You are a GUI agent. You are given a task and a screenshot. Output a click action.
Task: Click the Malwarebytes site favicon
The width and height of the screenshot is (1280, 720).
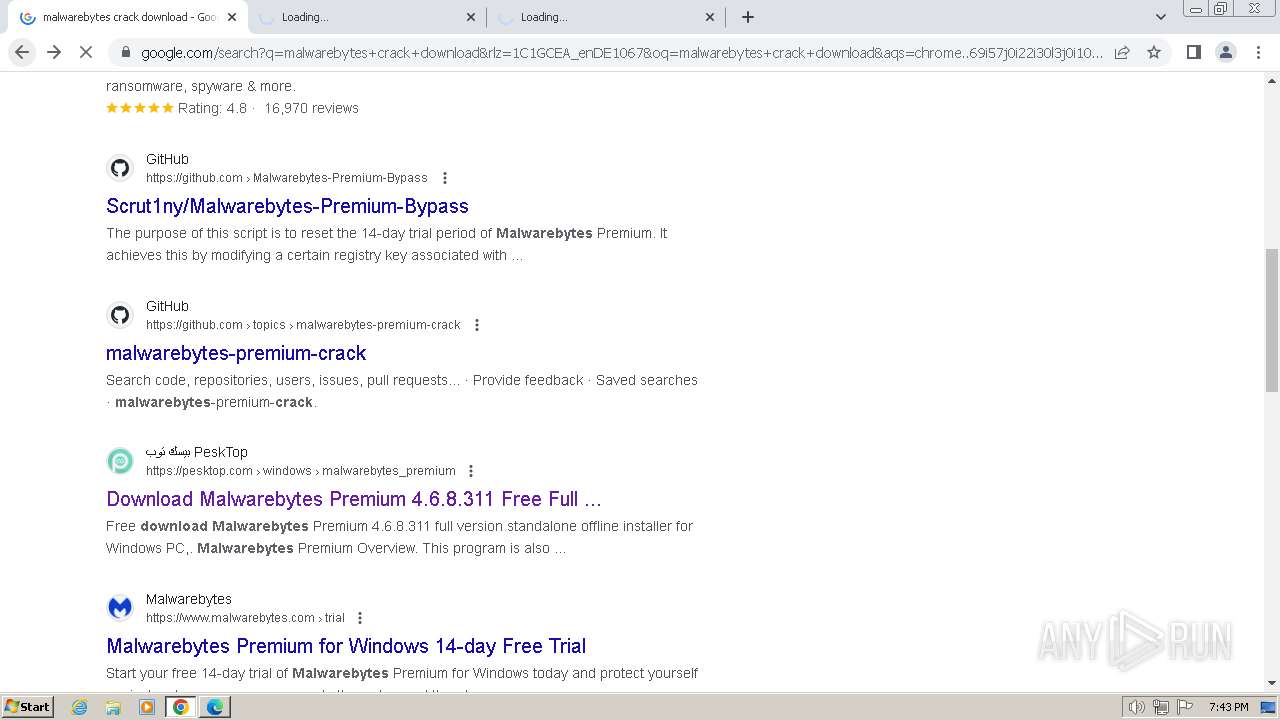(x=120, y=608)
